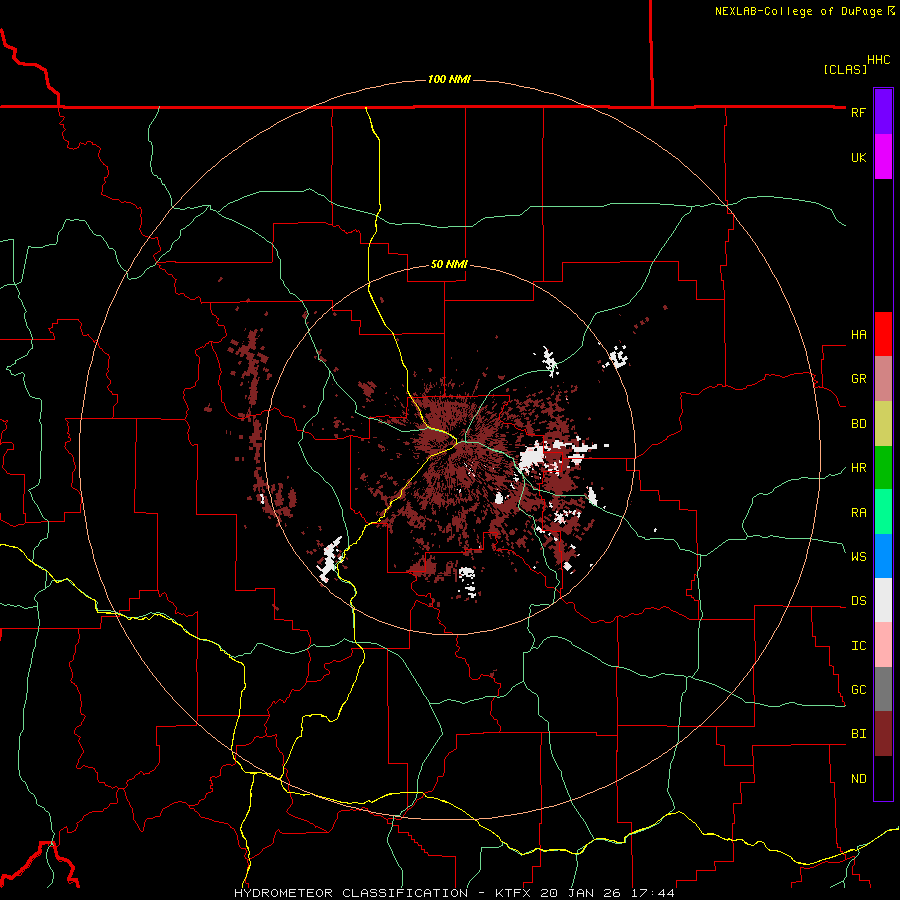The height and width of the screenshot is (900, 900).
Task: Click the 'GC' legend label
Action: click(x=858, y=690)
